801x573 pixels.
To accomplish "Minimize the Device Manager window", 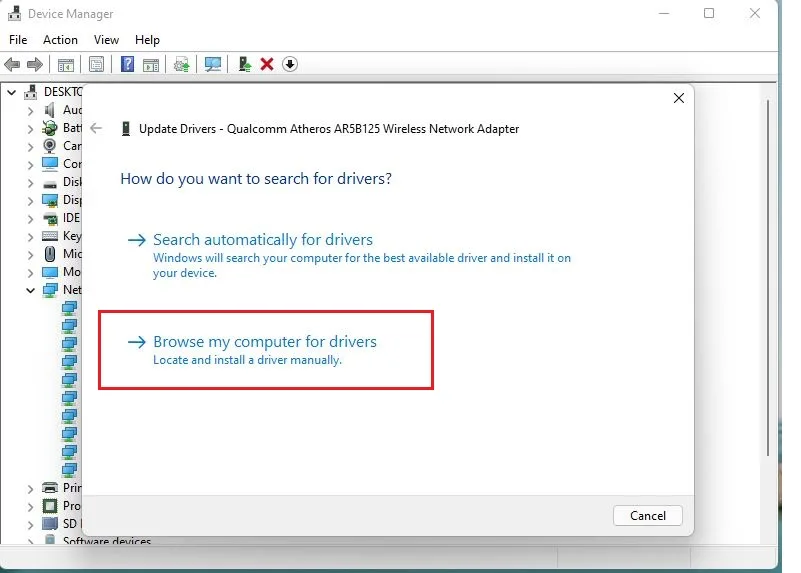I will [x=664, y=13].
